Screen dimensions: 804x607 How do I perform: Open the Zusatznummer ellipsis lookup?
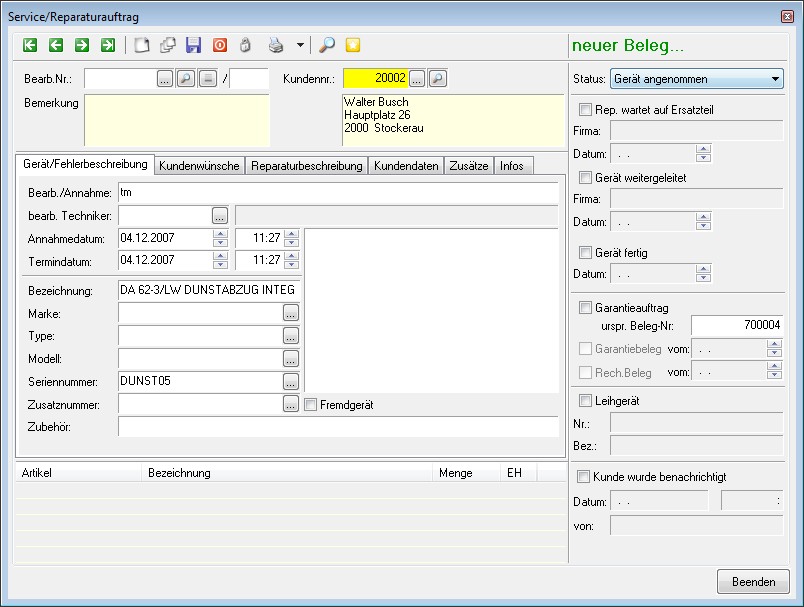click(x=291, y=404)
